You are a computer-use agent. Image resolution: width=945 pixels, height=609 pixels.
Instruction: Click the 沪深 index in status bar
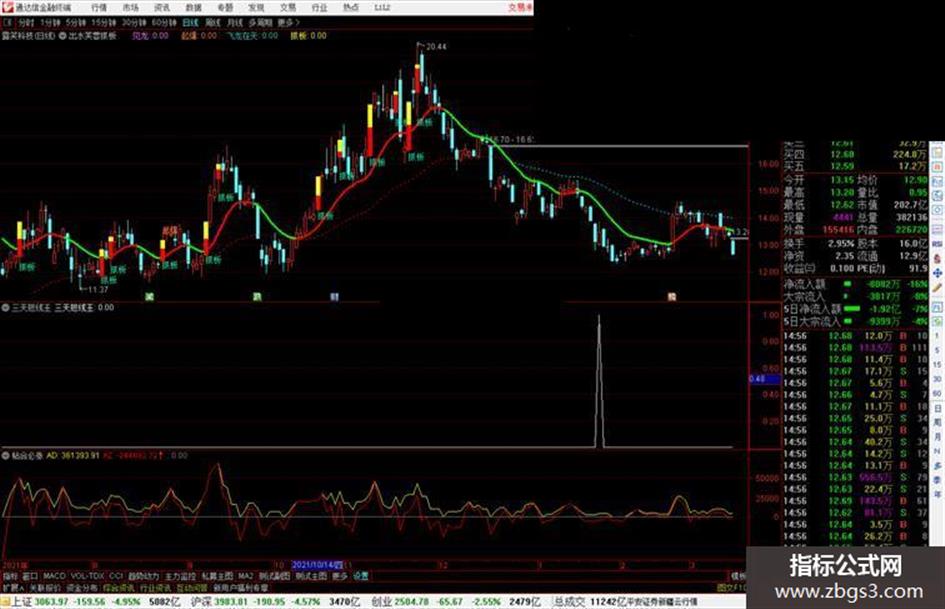[x=201, y=601]
